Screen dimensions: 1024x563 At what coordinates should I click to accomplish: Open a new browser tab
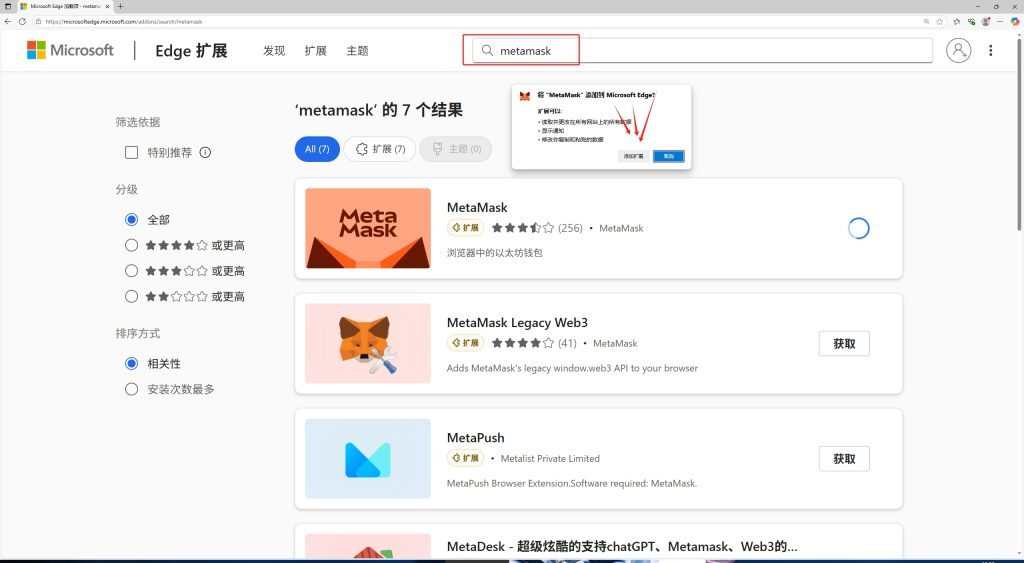point(120,6)
